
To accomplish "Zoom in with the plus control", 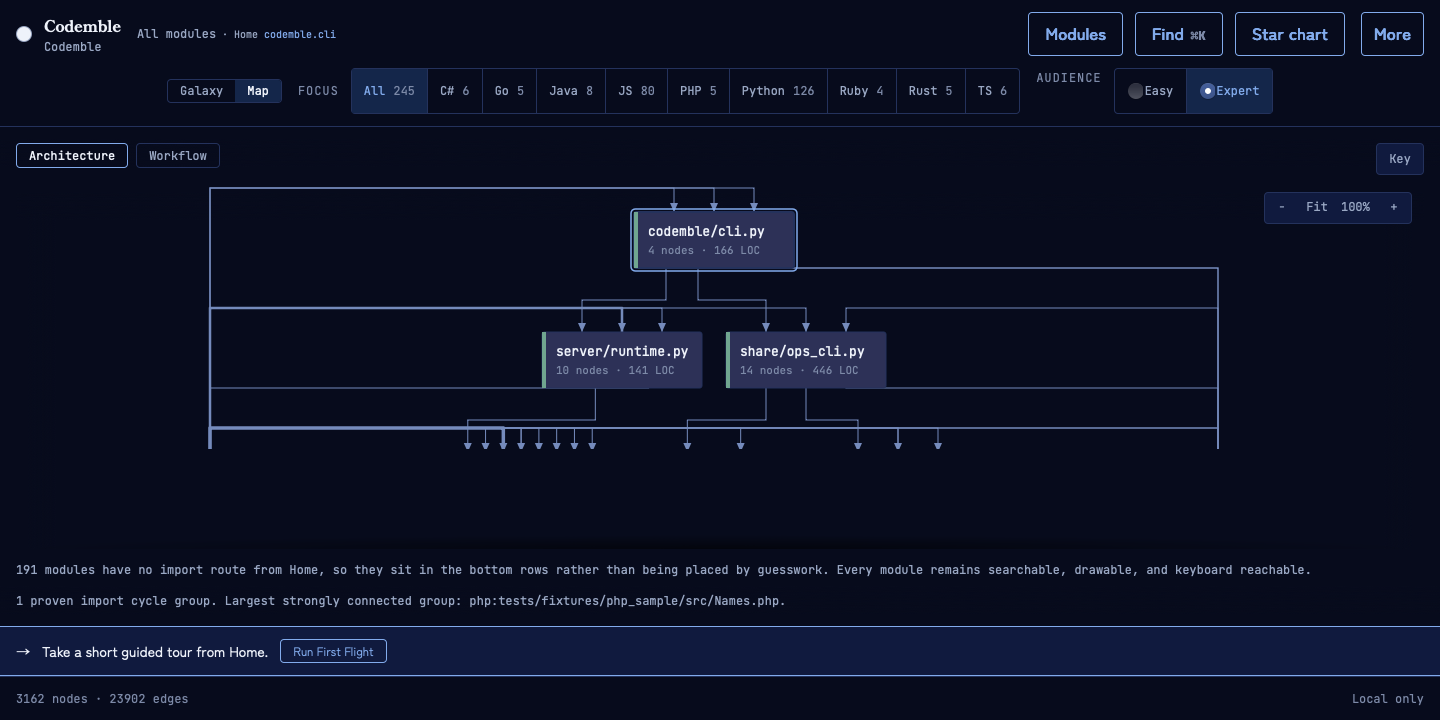I will tap(1393, 207).
